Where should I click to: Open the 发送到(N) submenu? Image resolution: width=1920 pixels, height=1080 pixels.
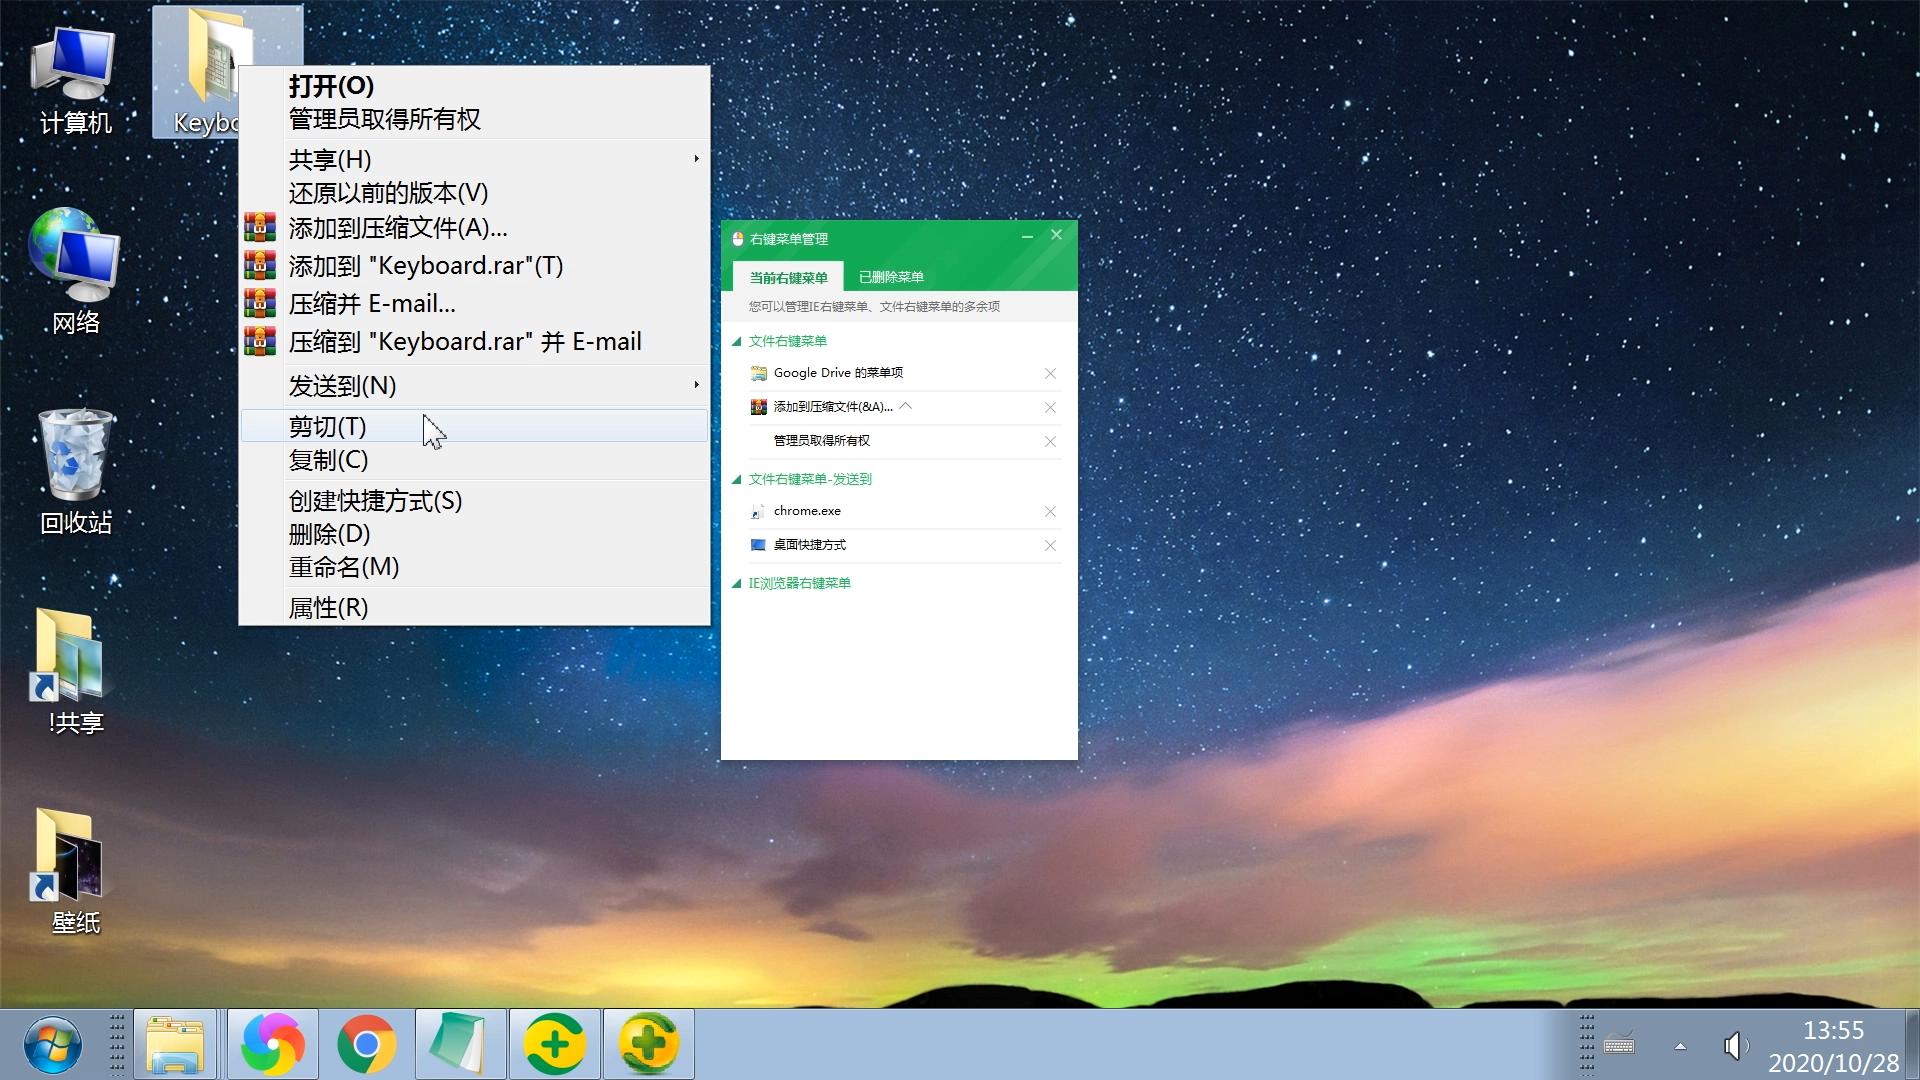tap(343, 386)
